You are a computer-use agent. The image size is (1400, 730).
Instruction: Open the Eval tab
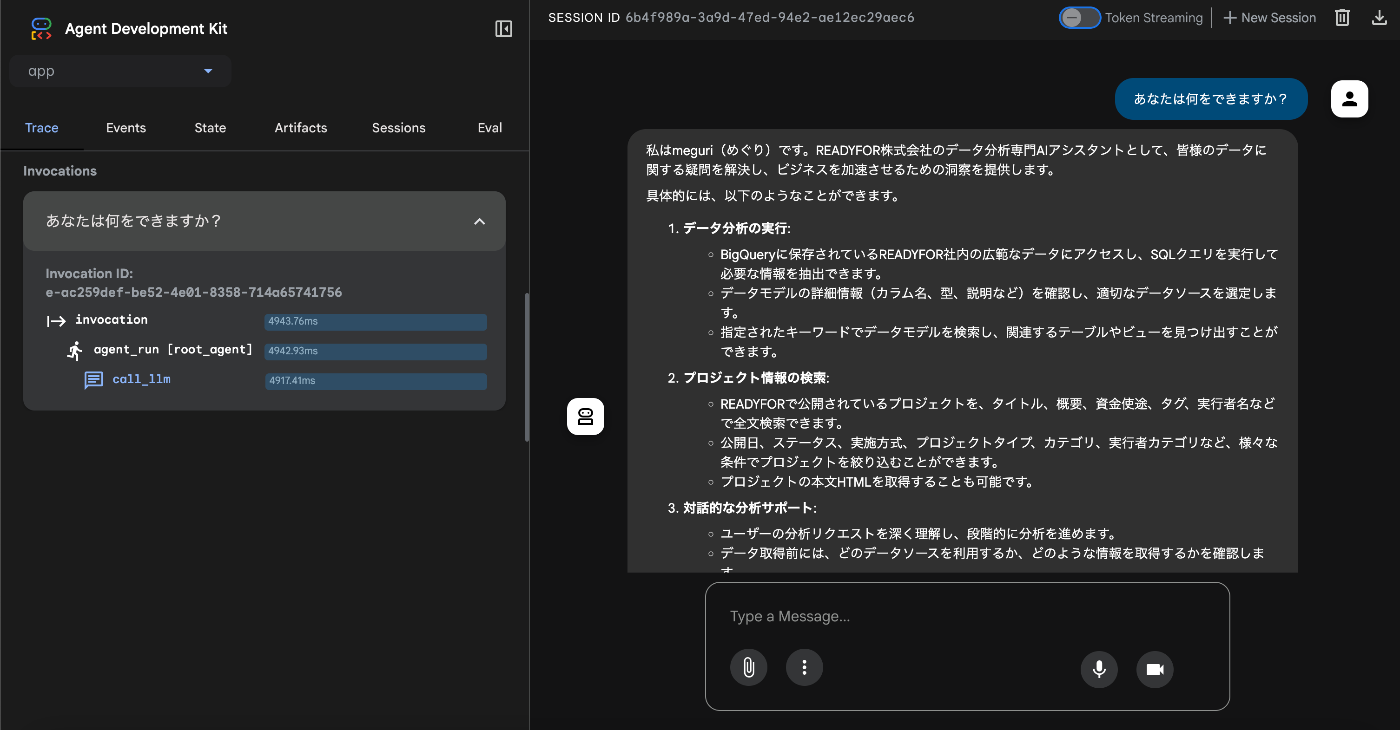[x=490, y=128]
